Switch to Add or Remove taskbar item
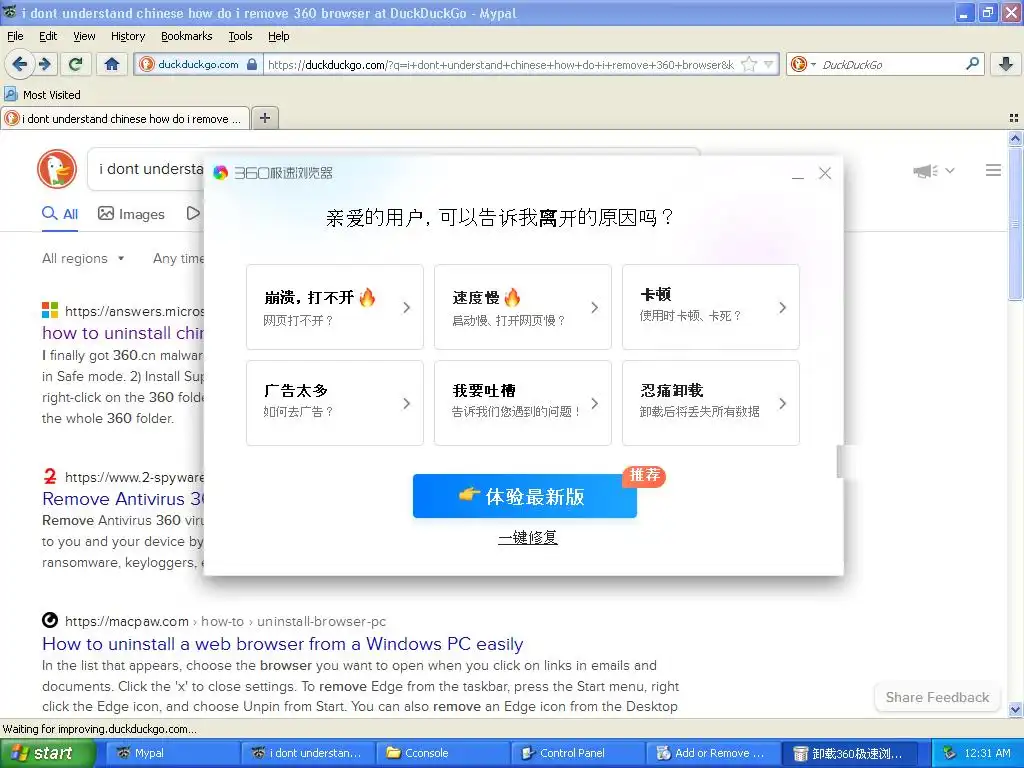Image resolution: width=1024 pixels, height=768 pixels. (712, 753)
